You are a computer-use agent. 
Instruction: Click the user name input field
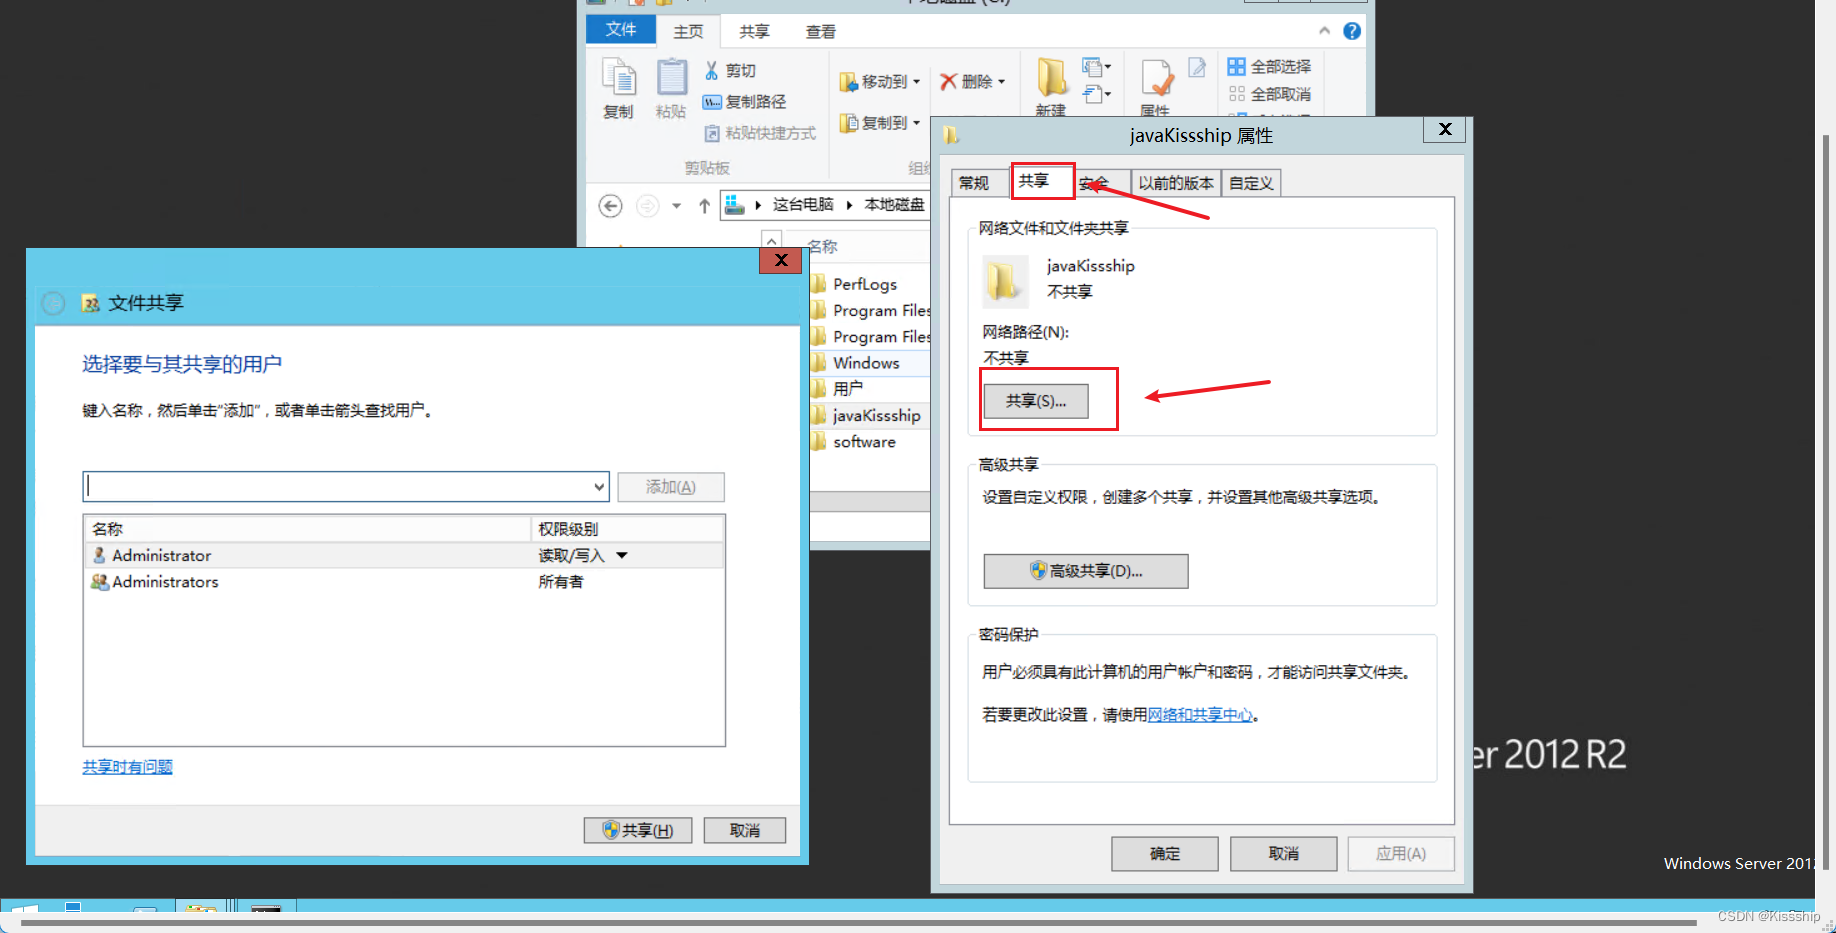point(338,487)
